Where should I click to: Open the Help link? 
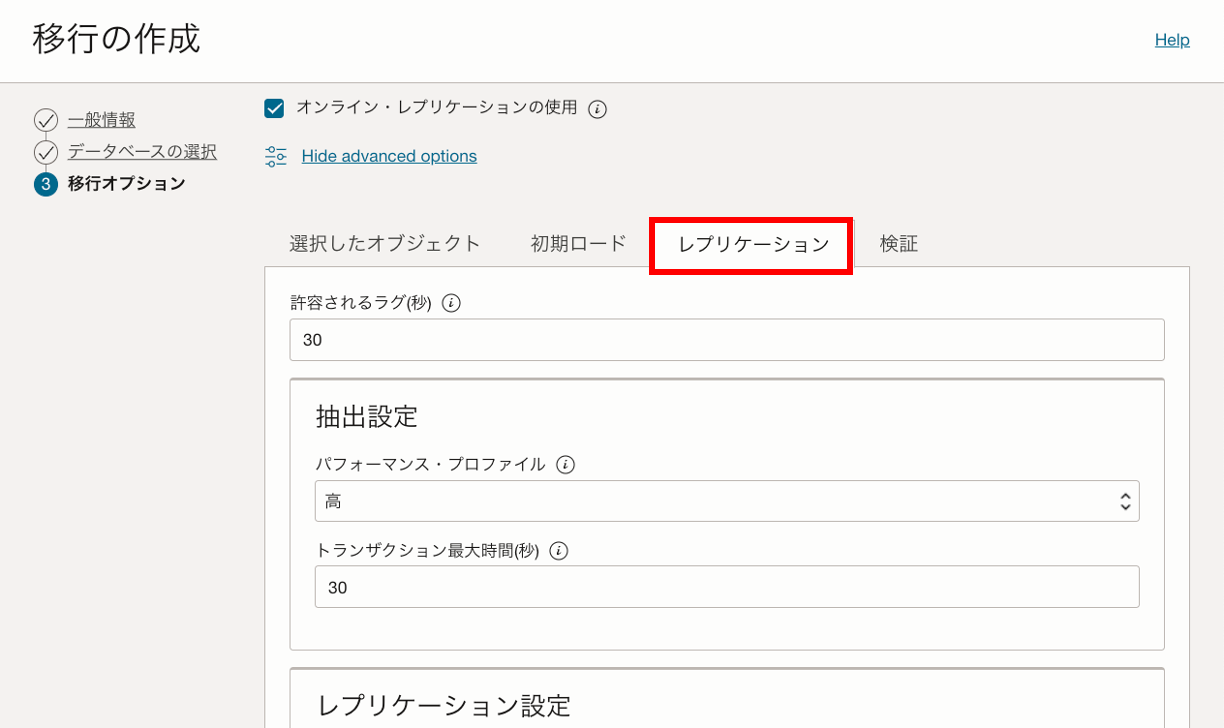(1171, 39)
